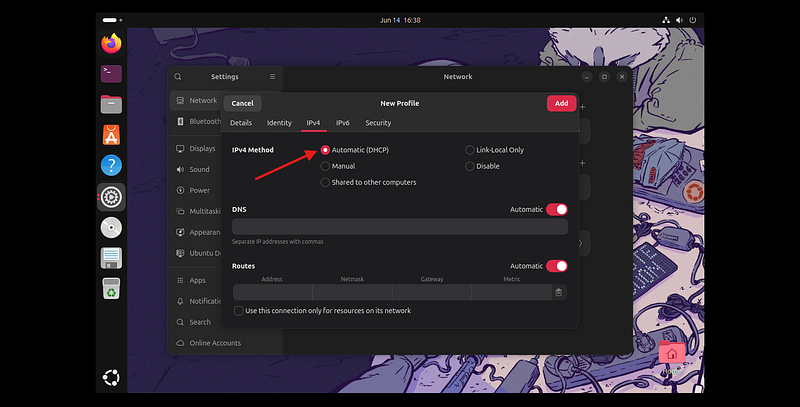Open Ubuntu App Center dock icon
Viewport: 800px width, 407px height.
pyautogui.click(x=111, y=135)
